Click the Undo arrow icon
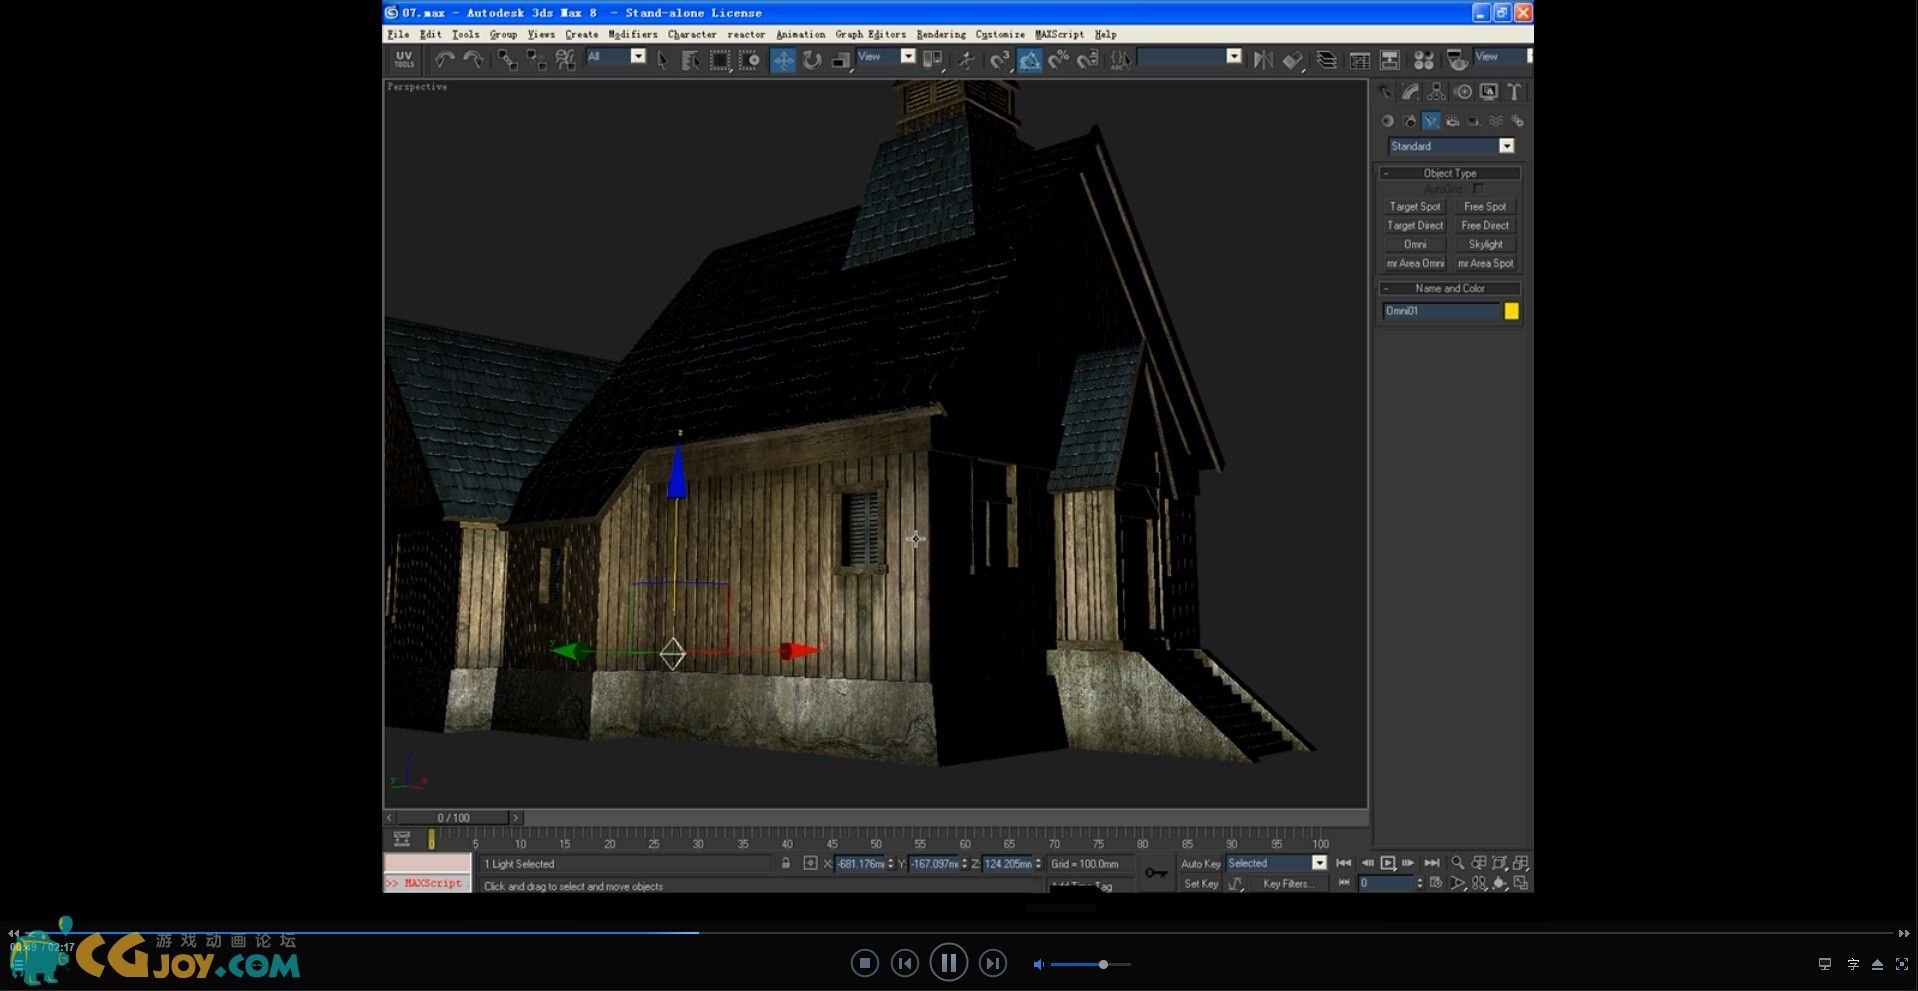The image size is (1918, 991). (445, 60)
